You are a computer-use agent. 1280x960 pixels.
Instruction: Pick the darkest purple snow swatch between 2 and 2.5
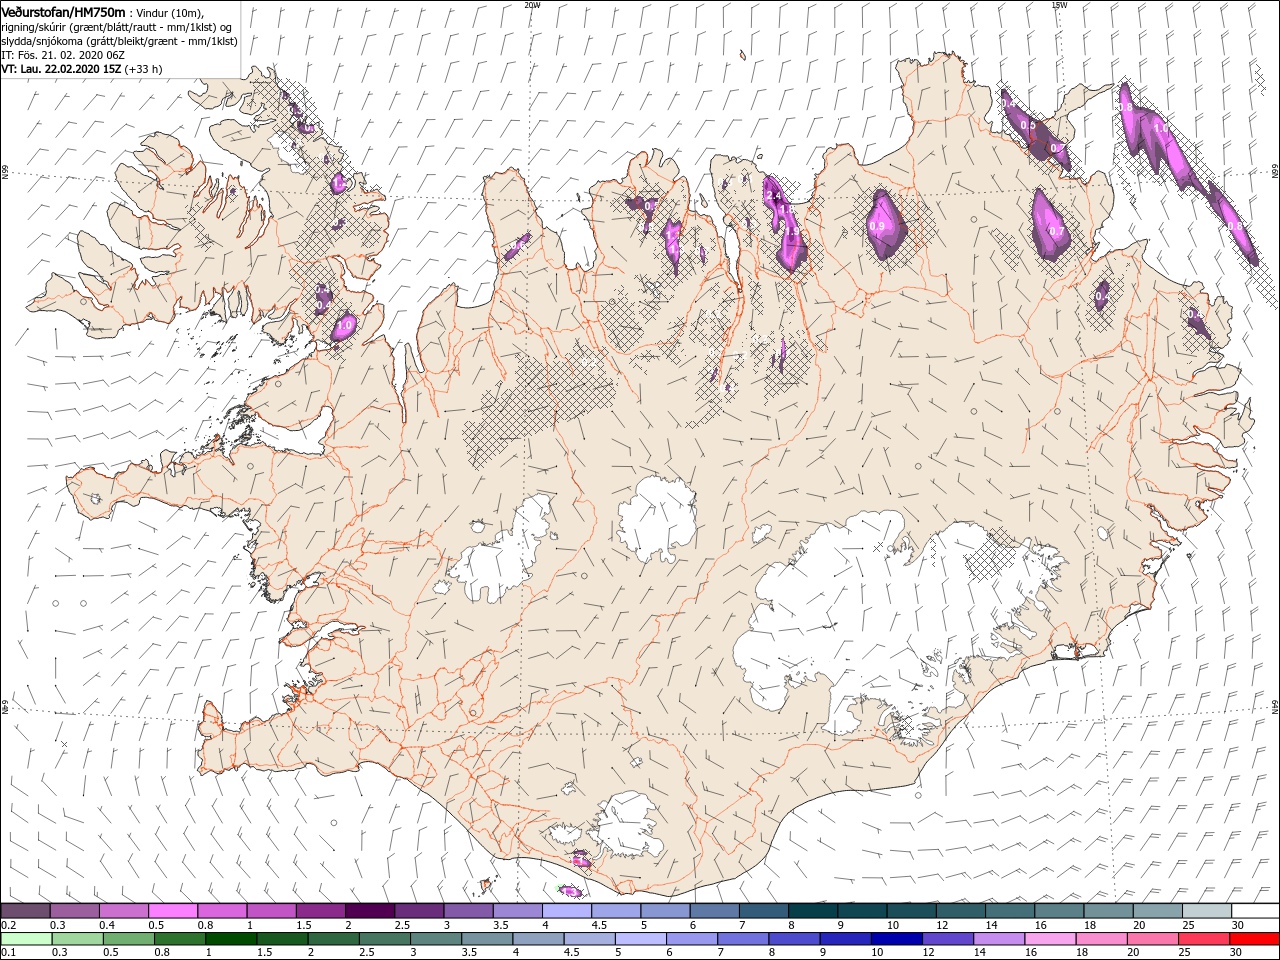(369, 910)
